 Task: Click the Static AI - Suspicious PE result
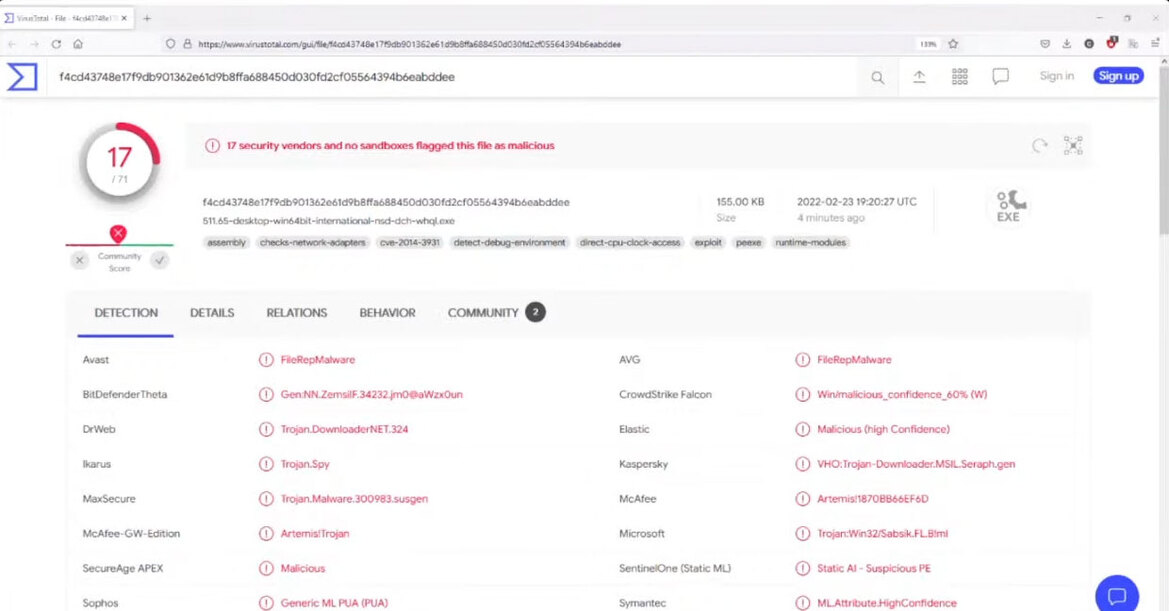pos(874,569)
